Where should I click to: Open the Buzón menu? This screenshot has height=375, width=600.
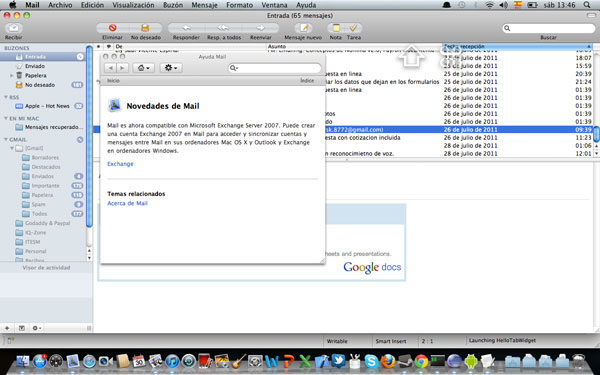[x=173, y=5]
